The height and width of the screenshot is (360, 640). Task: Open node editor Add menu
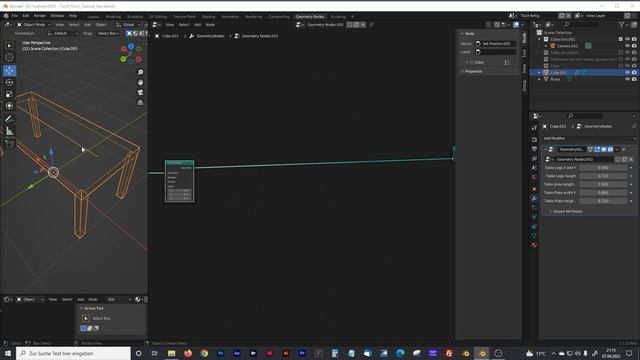click(198, 25)
